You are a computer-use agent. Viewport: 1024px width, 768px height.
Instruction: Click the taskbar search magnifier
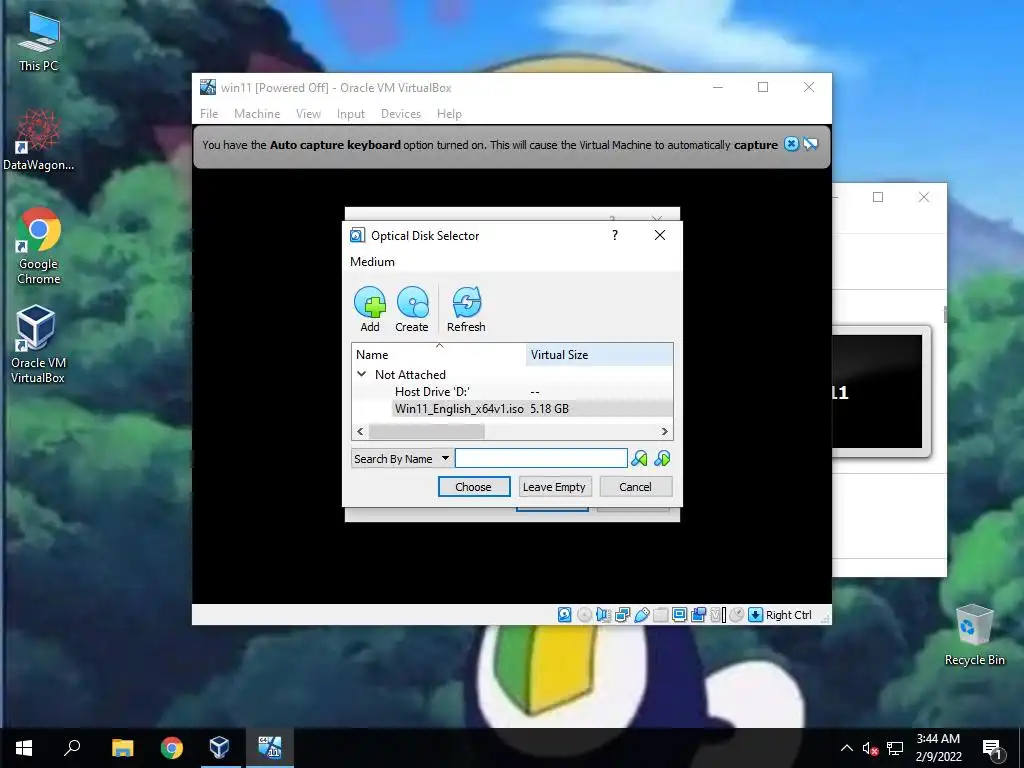(72, 748)
